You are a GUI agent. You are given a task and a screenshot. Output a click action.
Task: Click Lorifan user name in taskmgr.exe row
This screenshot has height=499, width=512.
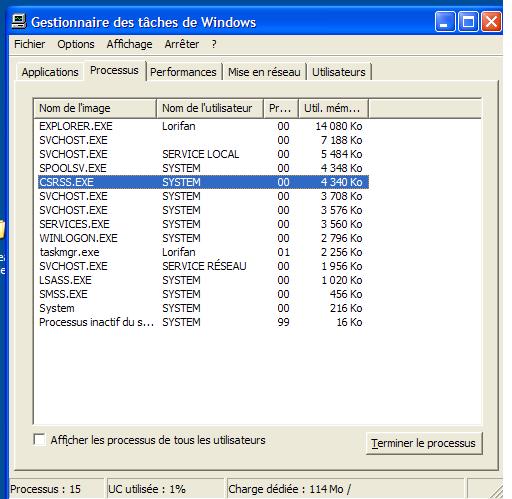[x=179, y=252]
